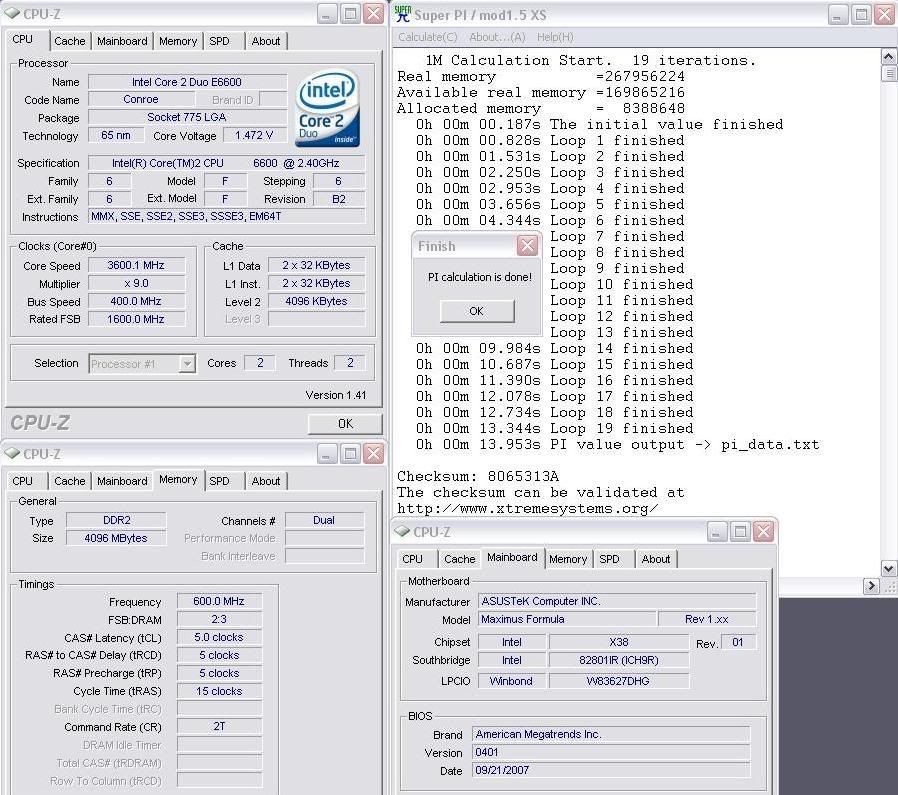Image resolution: width=898 pixels, height=795 pixels.
Task: Open the Mainboard tab in top CPU-Z window
Action: [122, 41]
